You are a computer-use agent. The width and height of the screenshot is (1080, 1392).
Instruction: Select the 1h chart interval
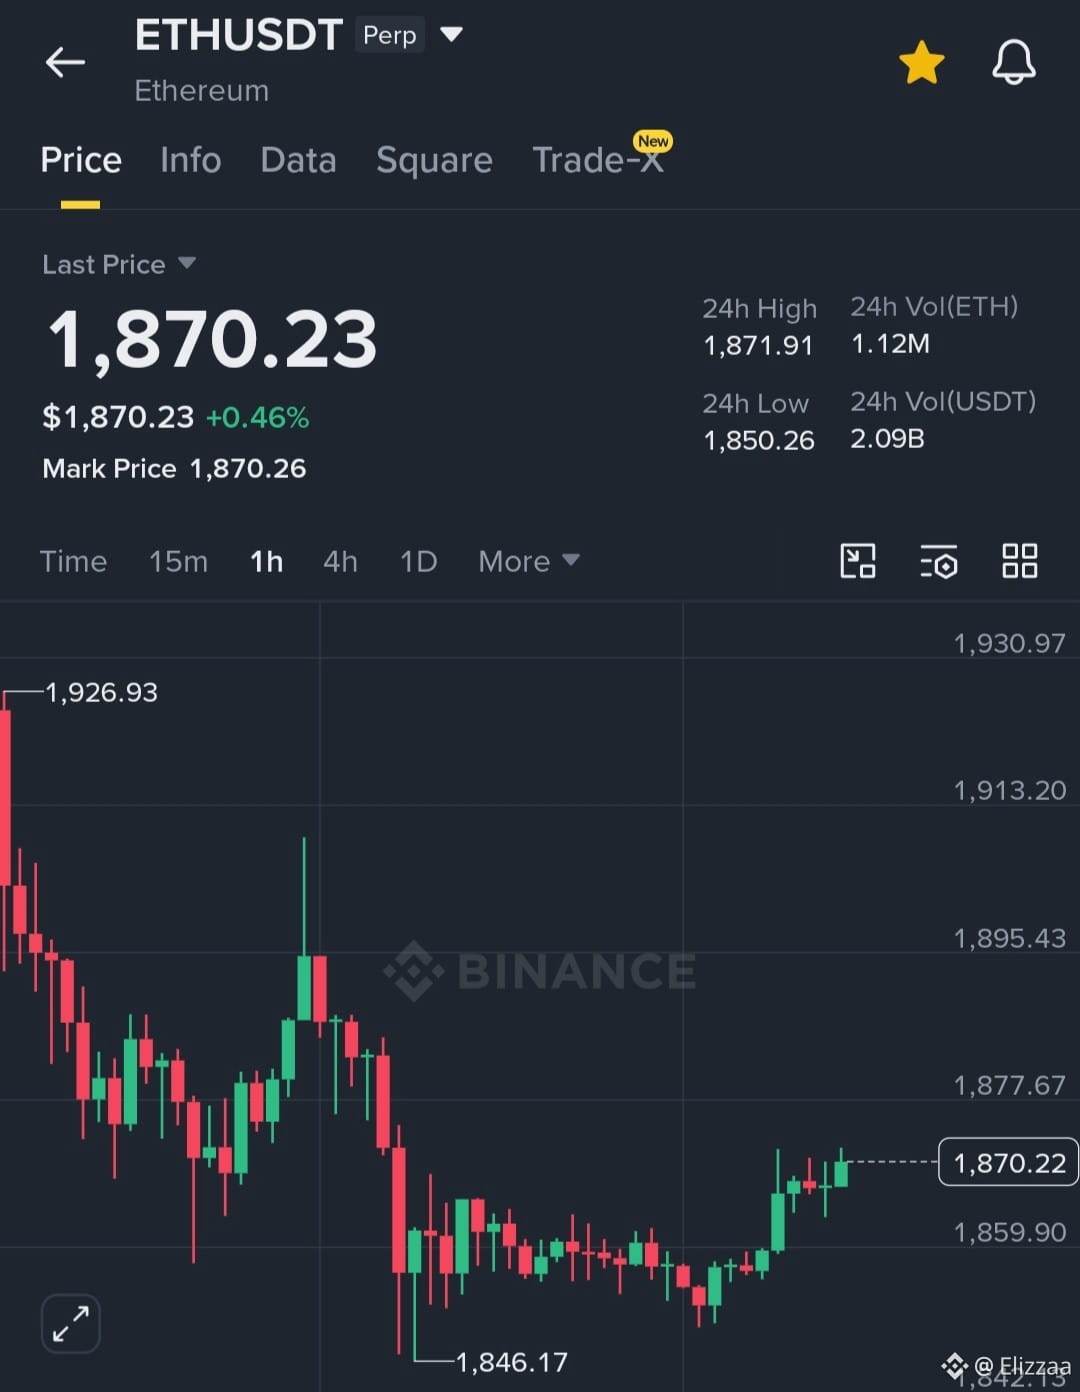(266, 561)
